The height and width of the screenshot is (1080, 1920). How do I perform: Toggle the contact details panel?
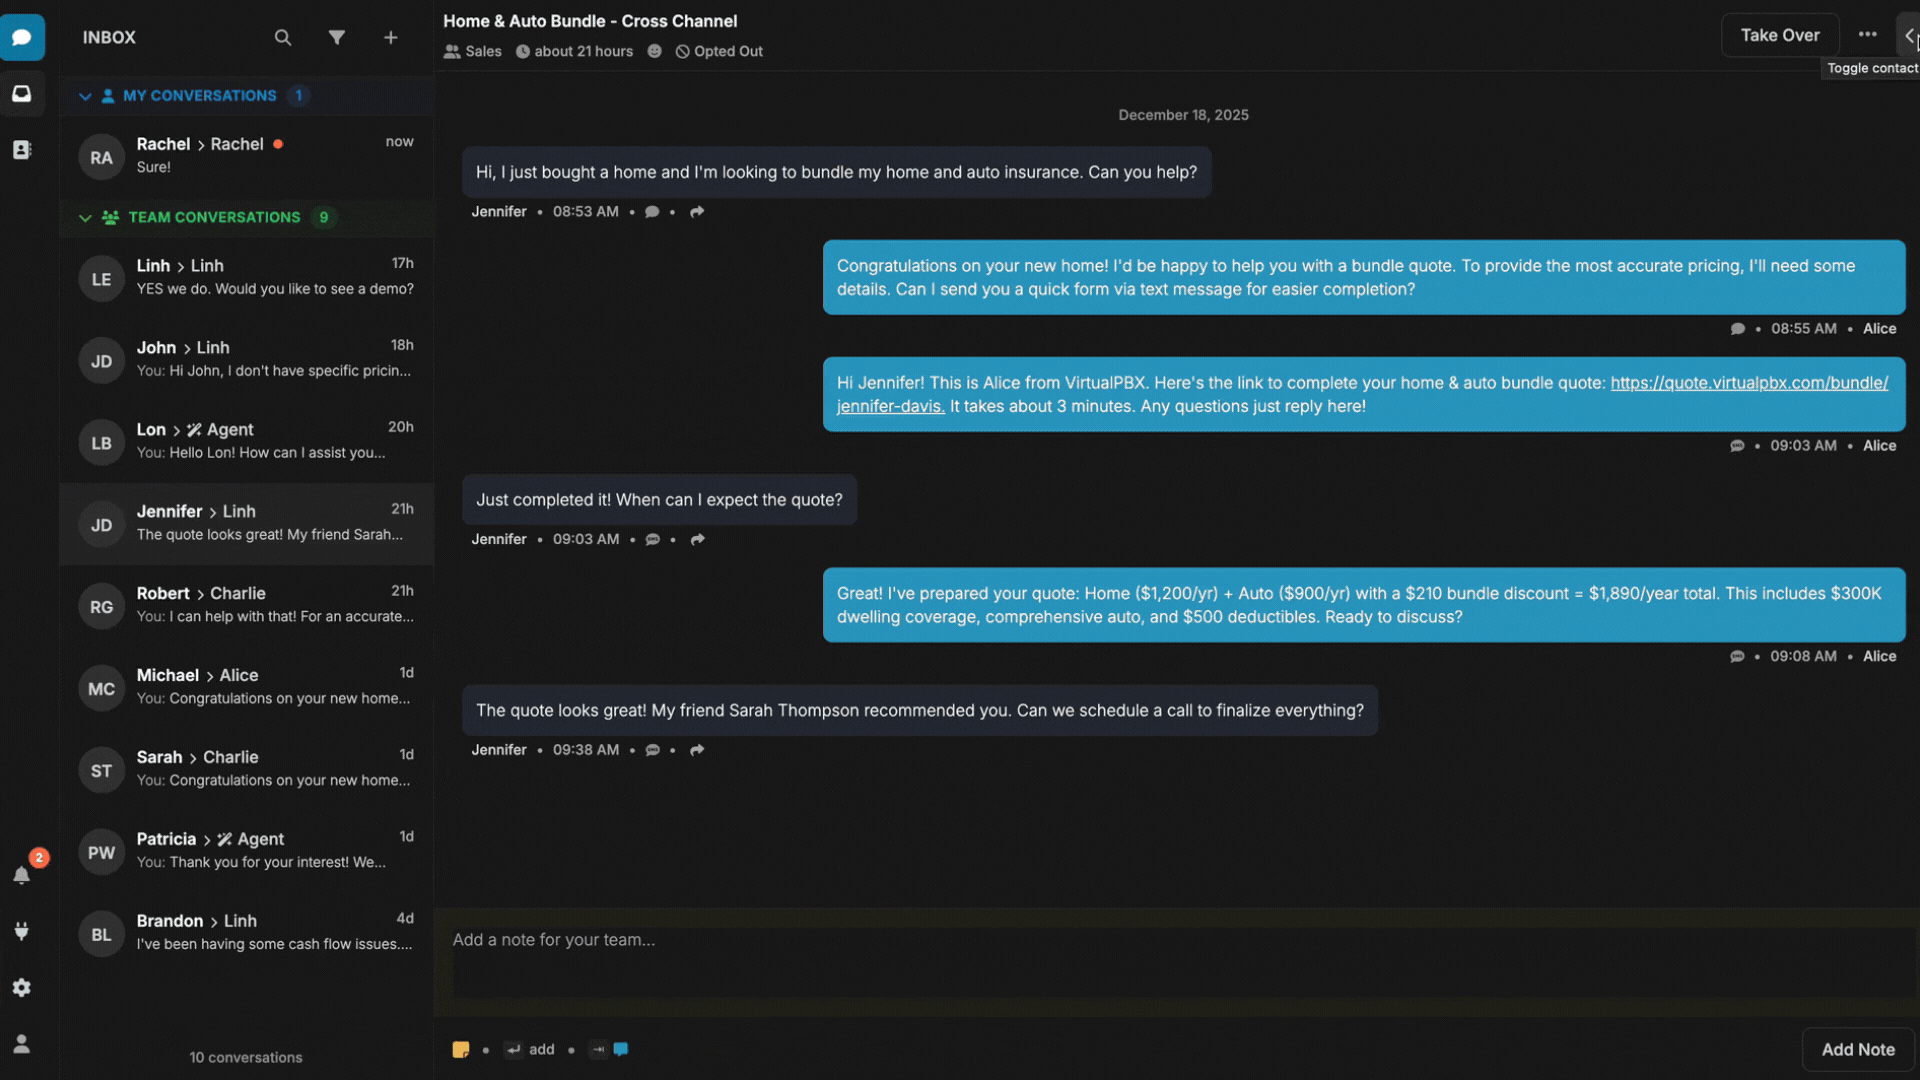coord(1909,36)
